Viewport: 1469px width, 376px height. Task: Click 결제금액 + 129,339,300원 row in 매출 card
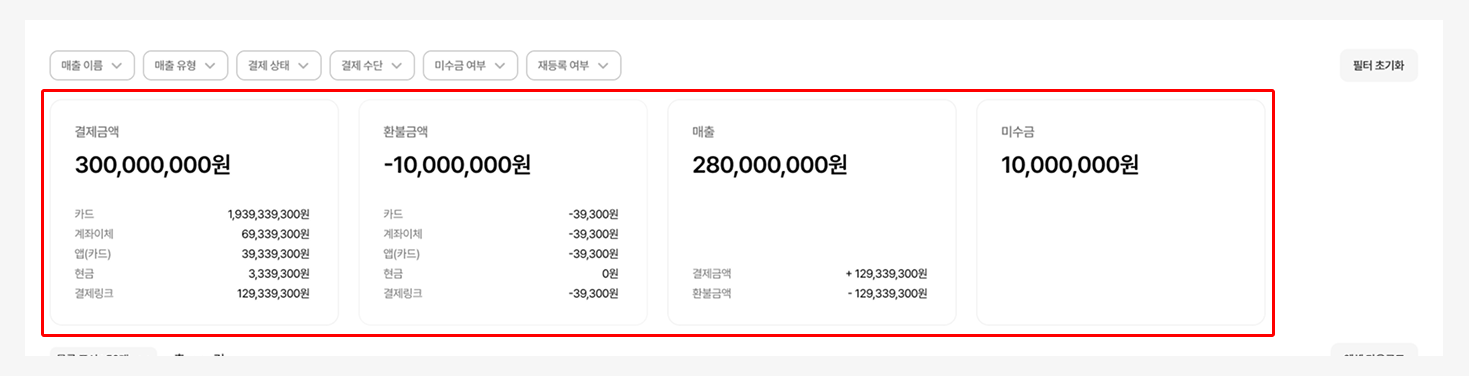pos(810,274)
